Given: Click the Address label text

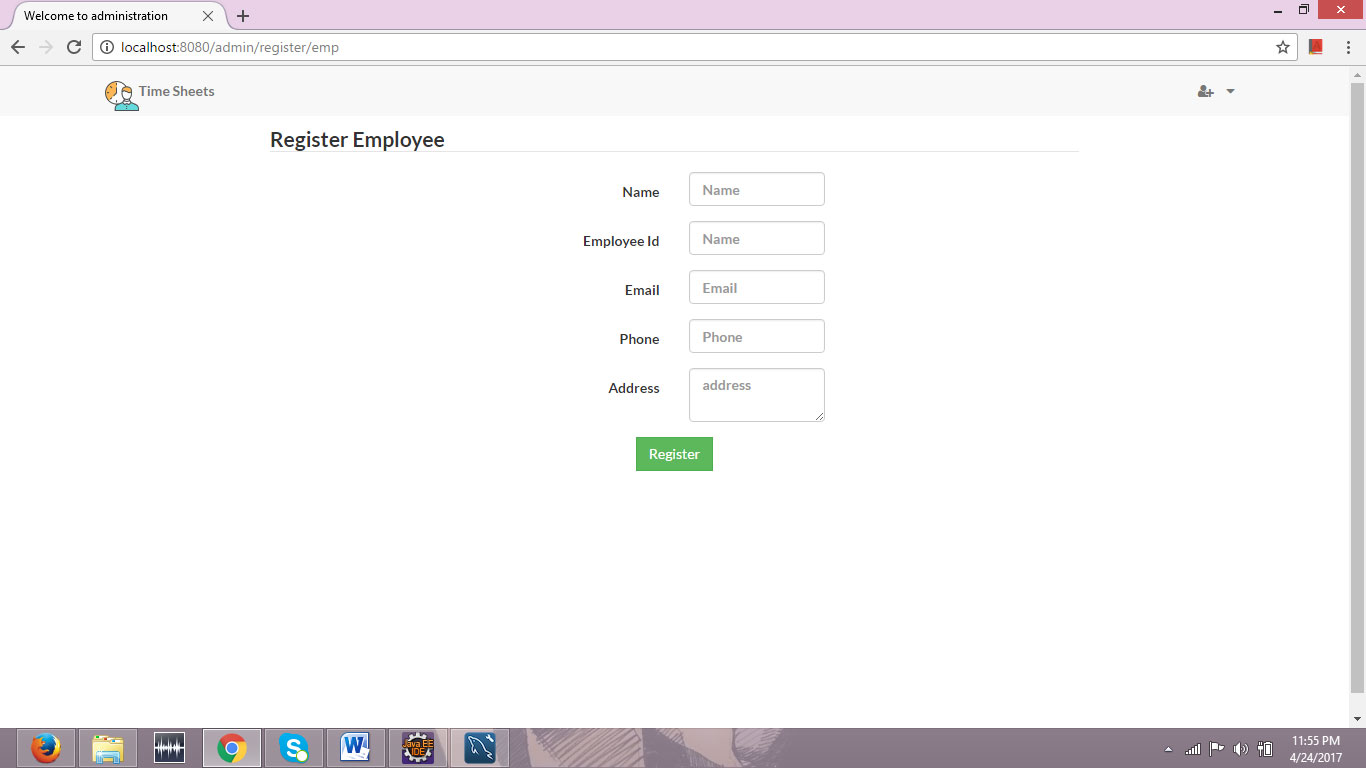Looking at the screenshot, I should [x=634, y=388].
